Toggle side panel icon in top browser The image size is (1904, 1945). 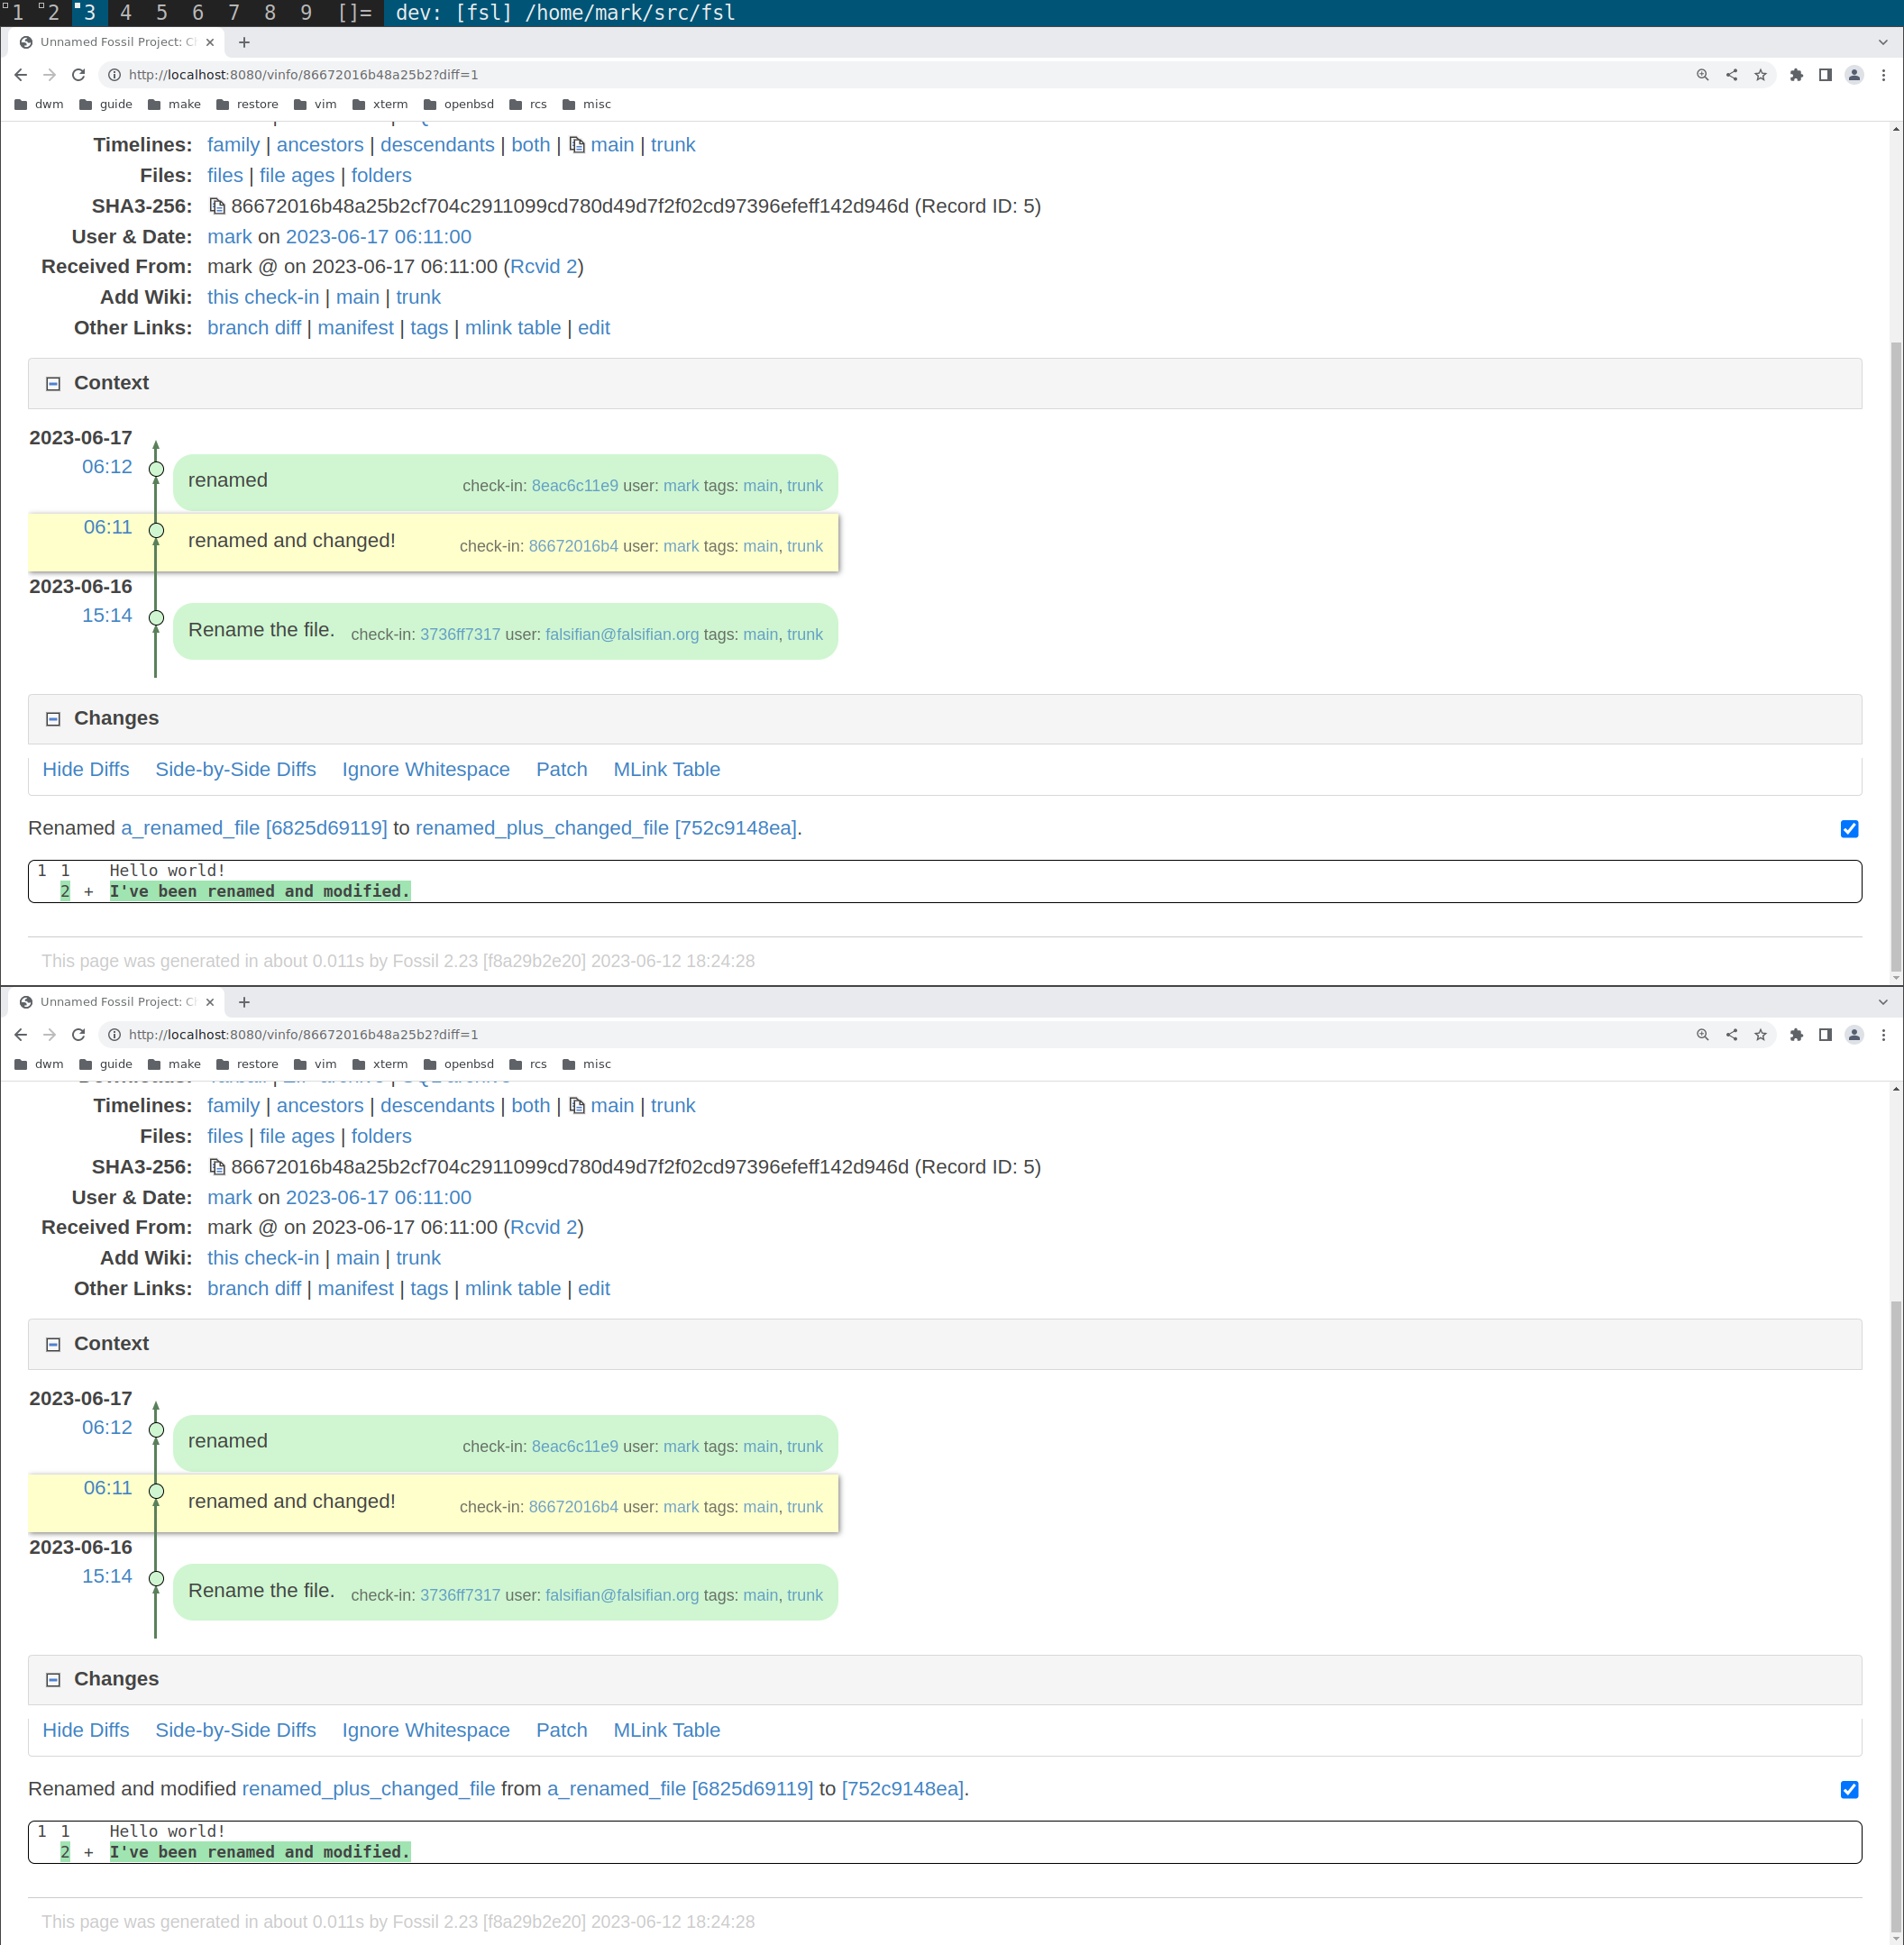pos(1825,75)
